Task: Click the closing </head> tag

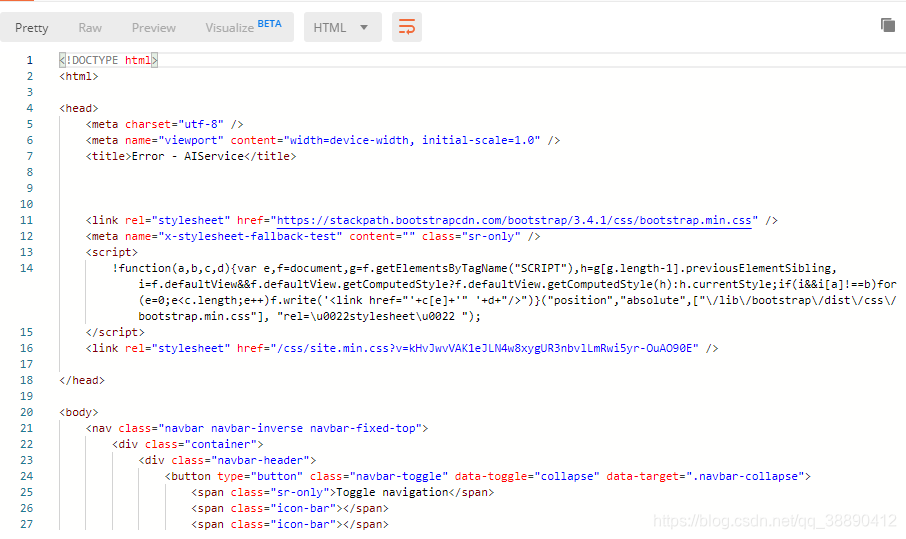Action: [x=82, y=380]
